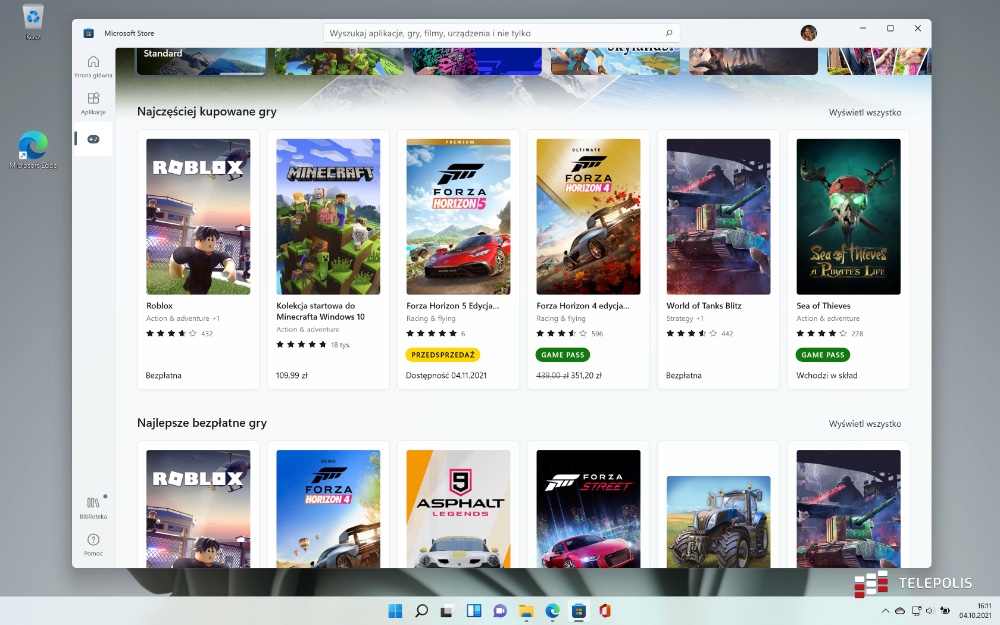1000x625 pixels.
Task: Select the Forza Horizon 5 preorder card
Action: 458,258
